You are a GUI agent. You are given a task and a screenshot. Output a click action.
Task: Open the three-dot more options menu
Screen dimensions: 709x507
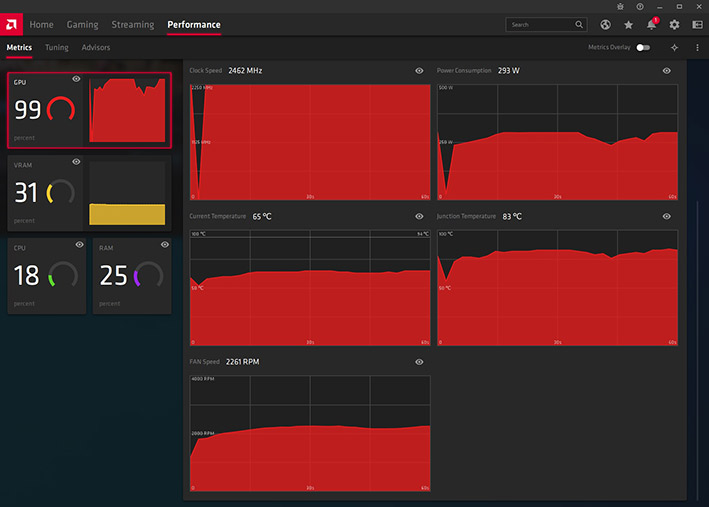[x=697, y=47]
